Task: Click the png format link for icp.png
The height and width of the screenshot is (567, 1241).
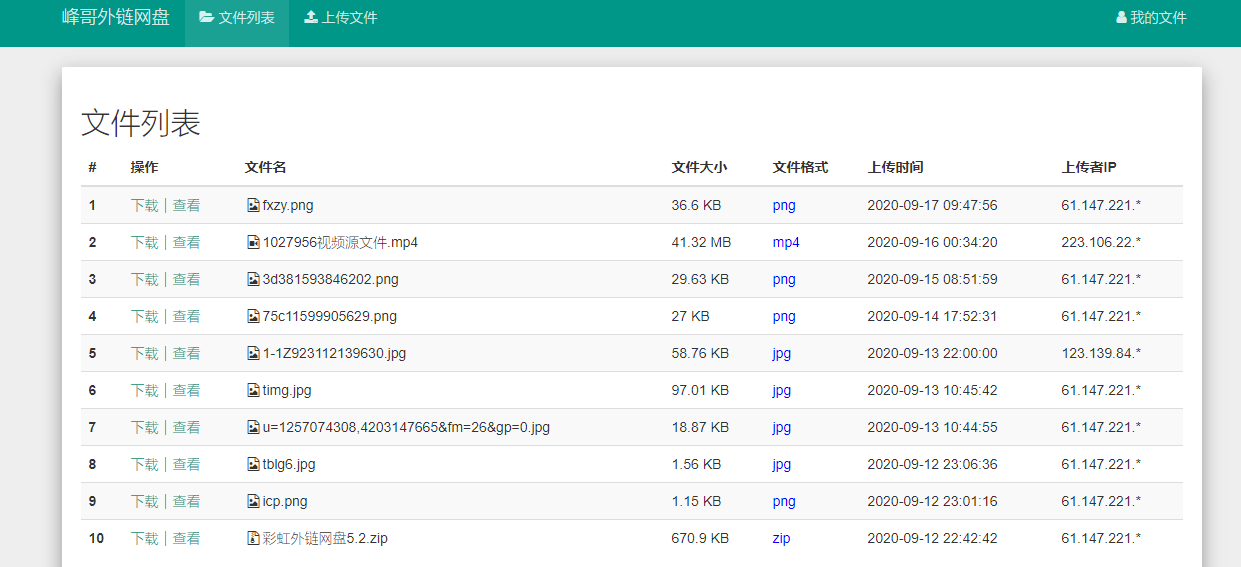Action: [x=784, y=501]
